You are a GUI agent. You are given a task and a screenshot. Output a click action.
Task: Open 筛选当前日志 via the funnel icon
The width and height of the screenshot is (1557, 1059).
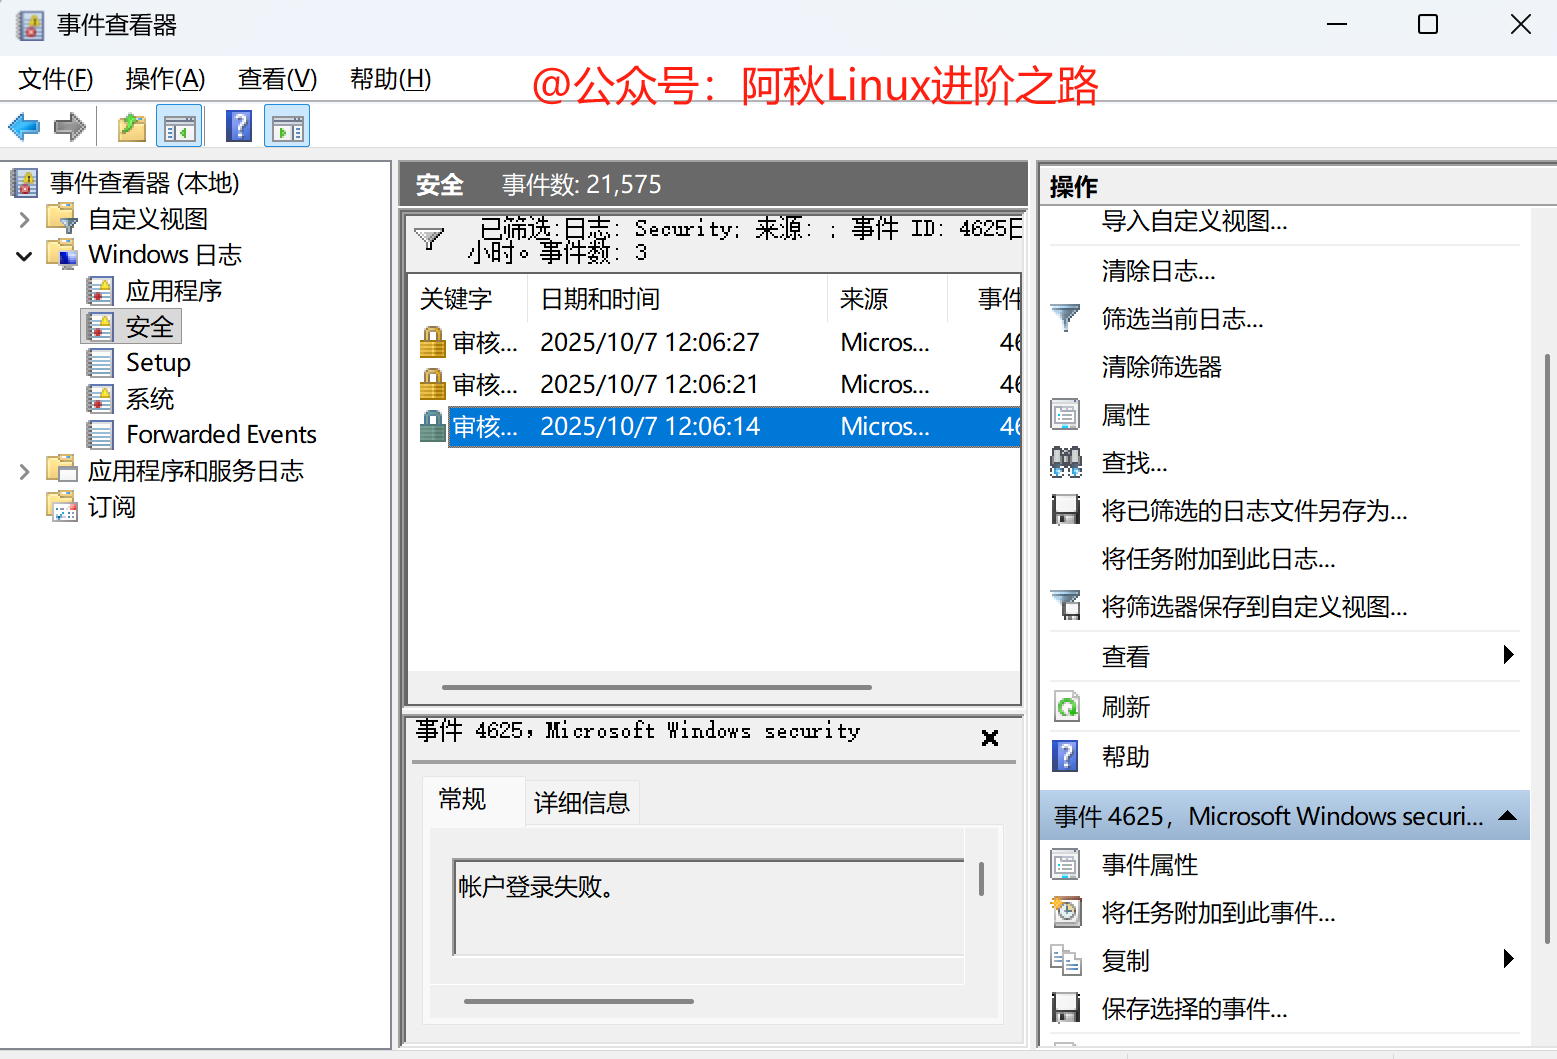[1066, 317]
